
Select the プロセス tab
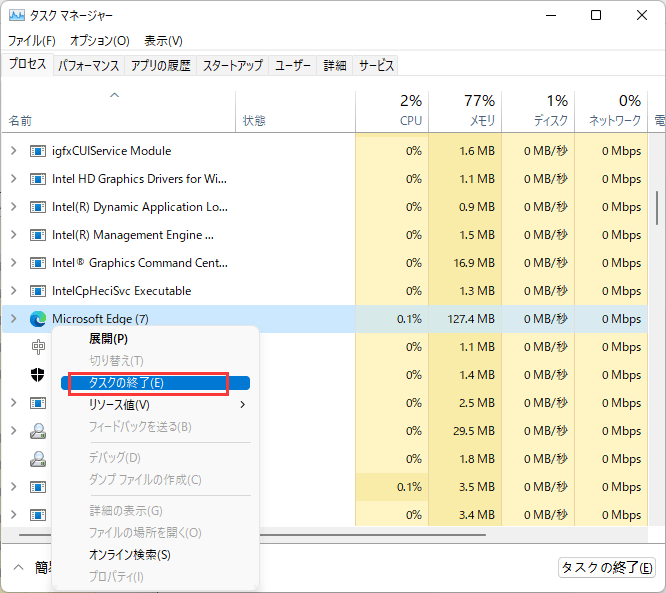click(x=28, y=64)
